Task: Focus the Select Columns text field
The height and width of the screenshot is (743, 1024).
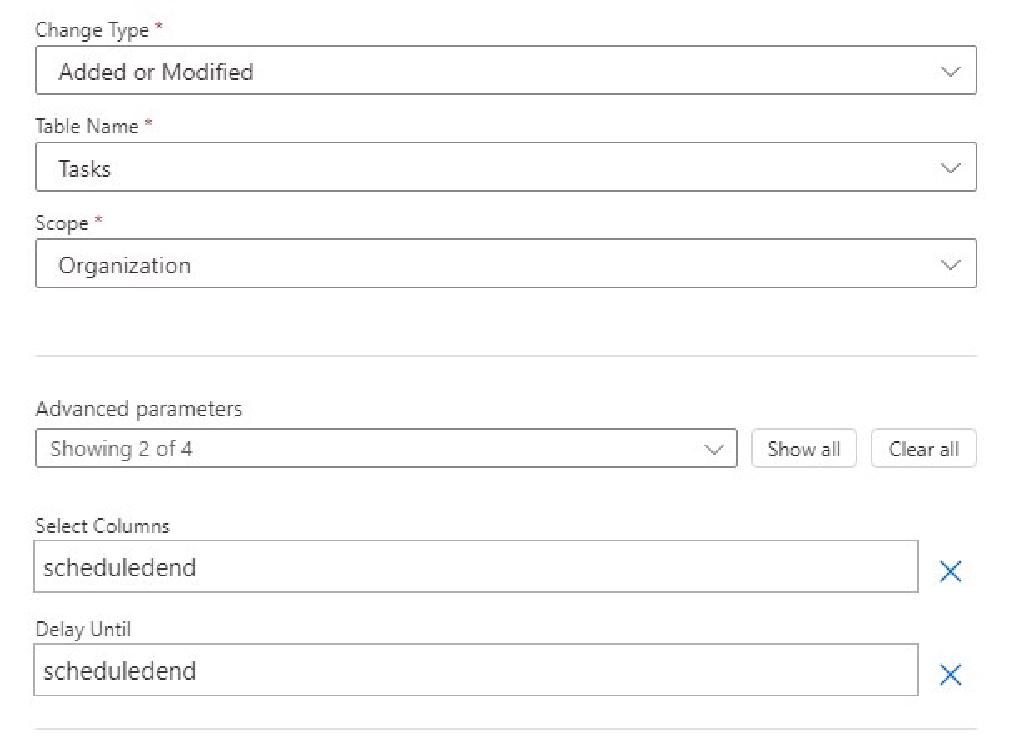Action: click(475, 567)
